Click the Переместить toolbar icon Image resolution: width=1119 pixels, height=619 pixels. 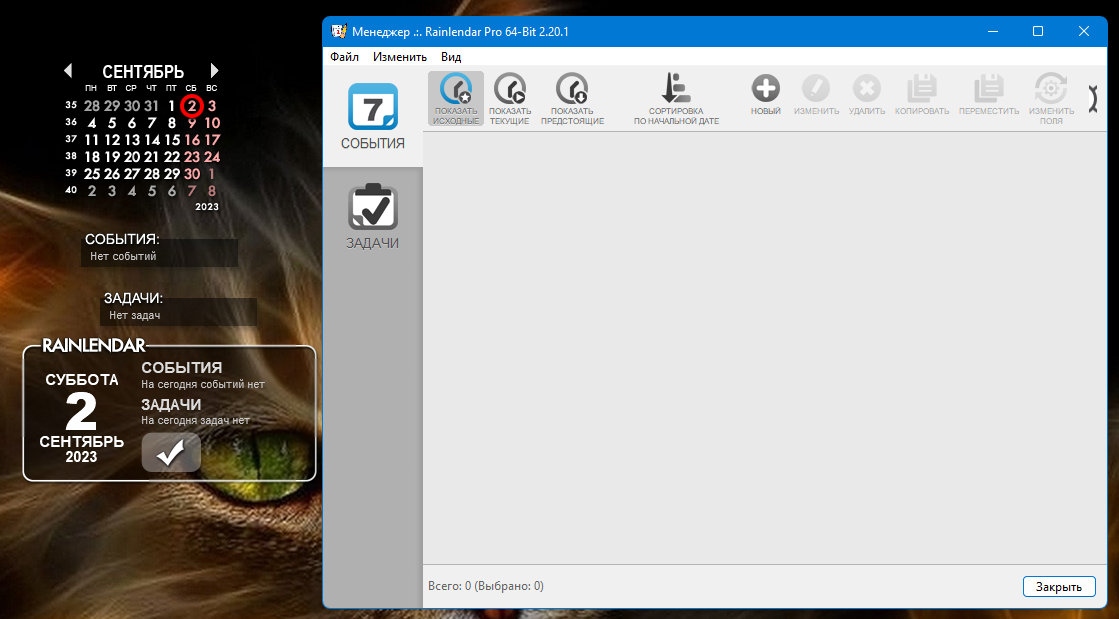[988, 94]
